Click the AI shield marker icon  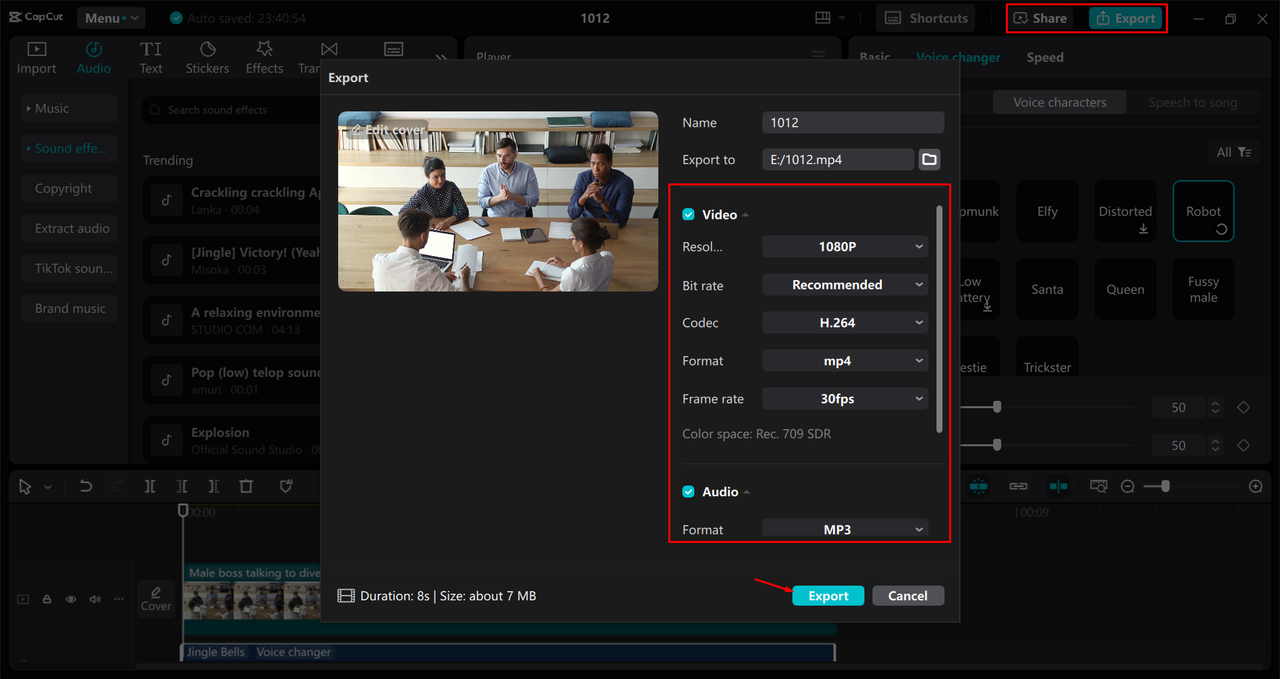[x=286, y=487]
